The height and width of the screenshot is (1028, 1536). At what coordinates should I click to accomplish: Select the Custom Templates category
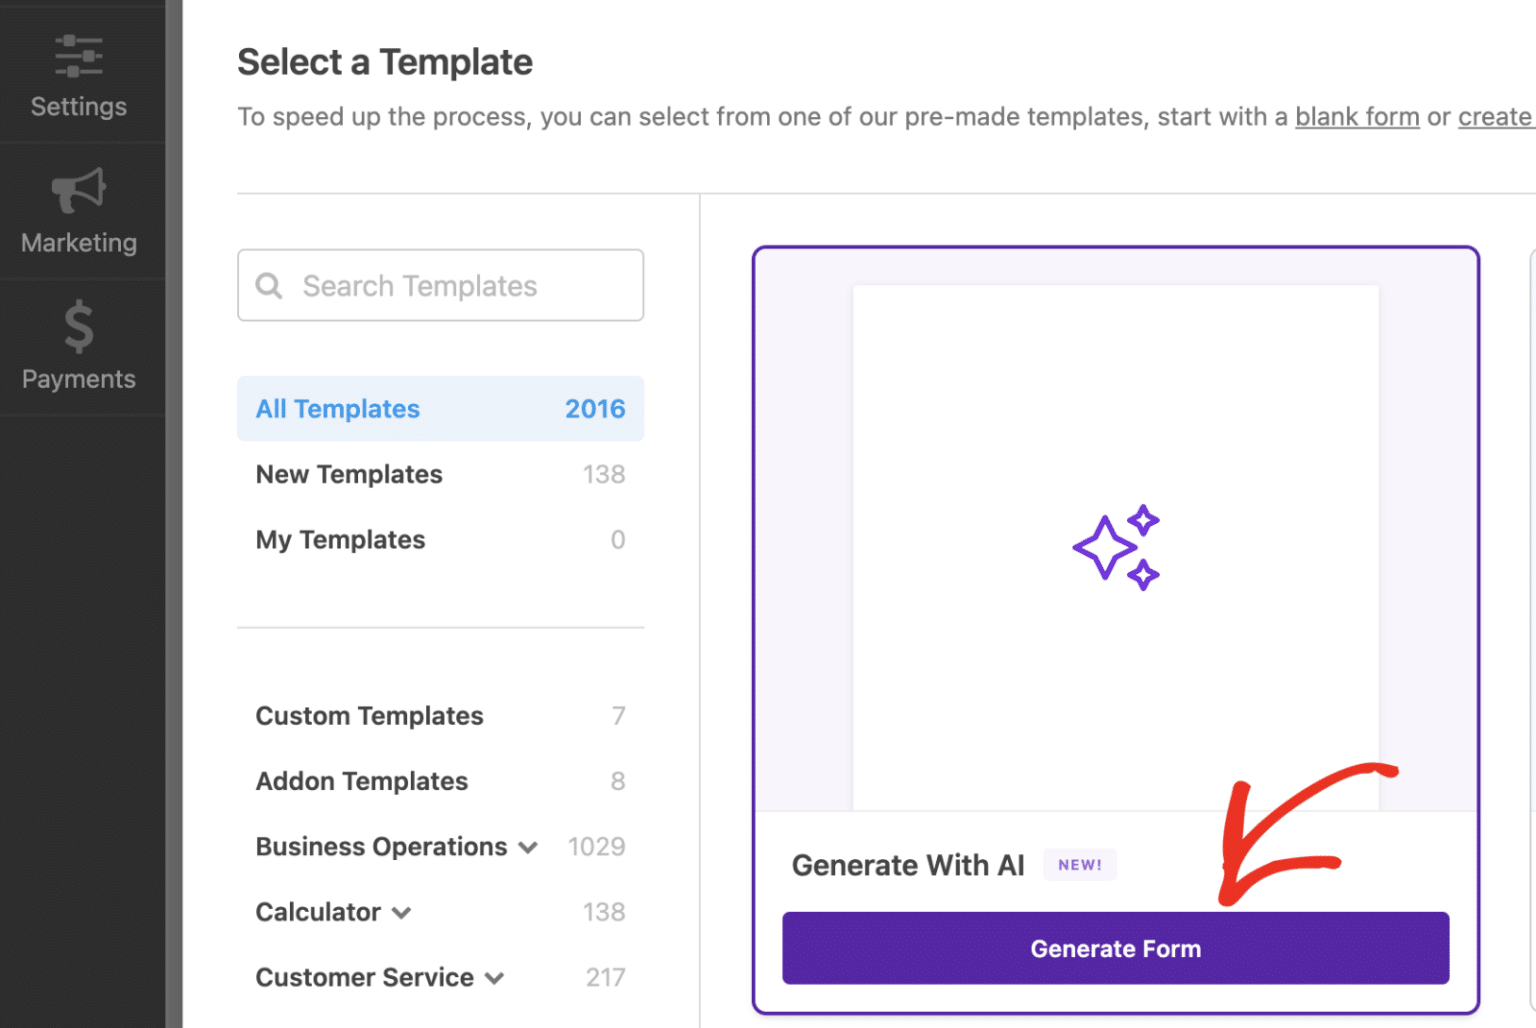(x=369, y=716)
